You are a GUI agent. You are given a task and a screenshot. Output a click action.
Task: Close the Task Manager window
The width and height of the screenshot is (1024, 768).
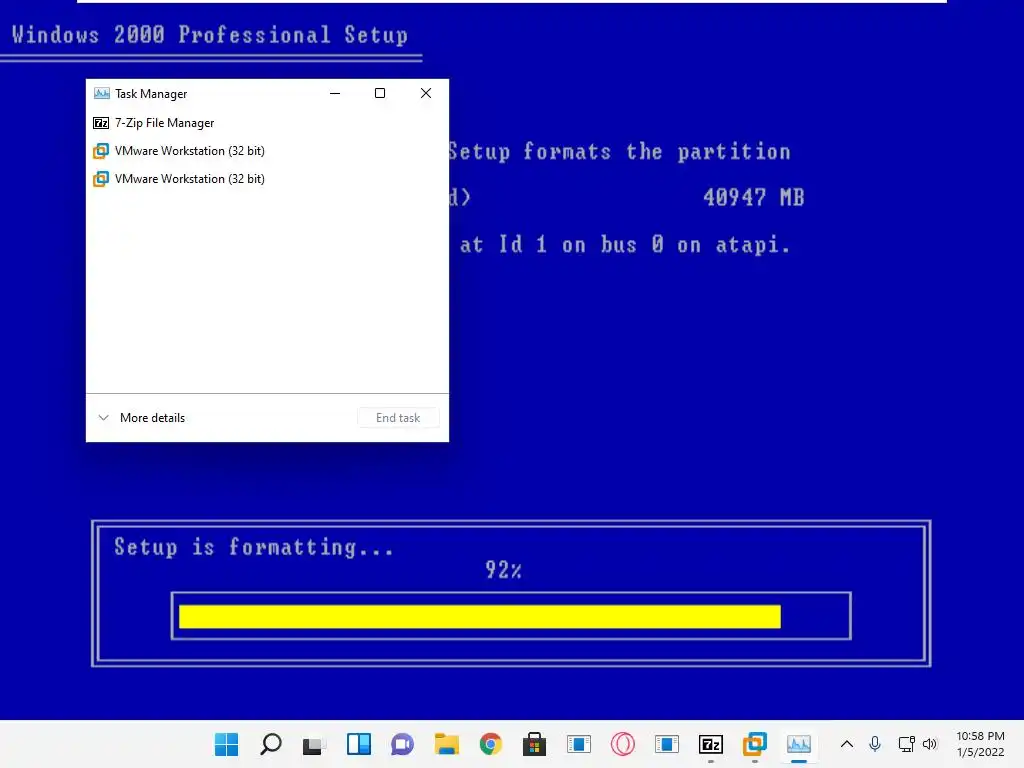pos(426,93)
